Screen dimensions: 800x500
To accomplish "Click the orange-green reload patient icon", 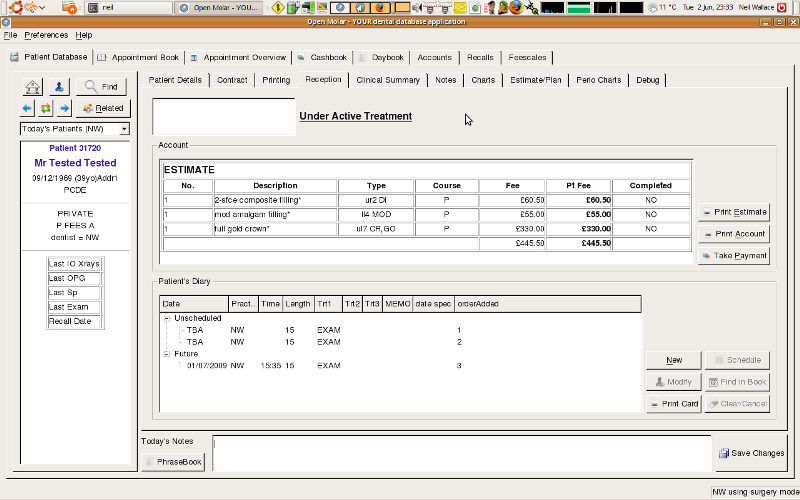I will pos(45,108).
